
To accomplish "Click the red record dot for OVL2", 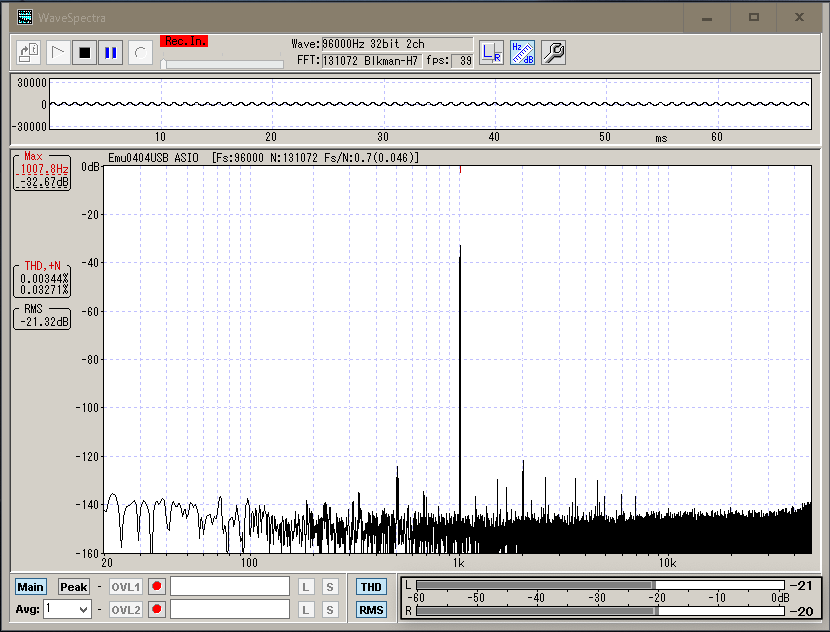I will pos(157,609).
